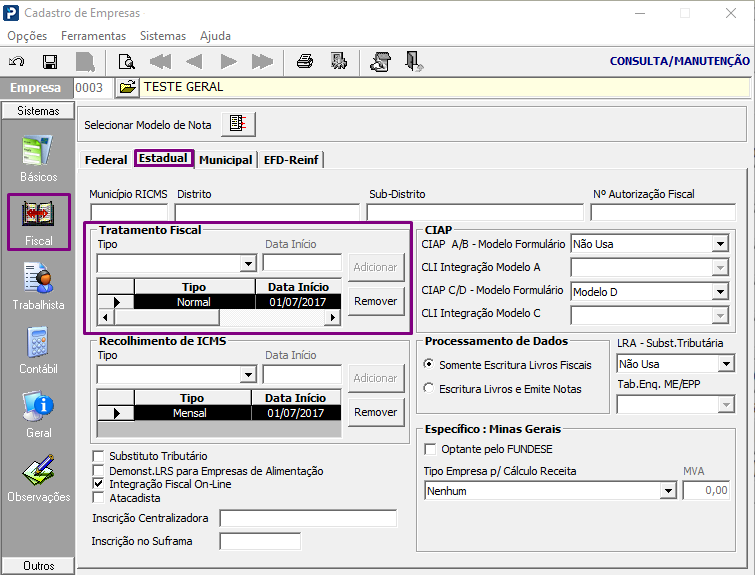Click Remover in Recolhimento de ICMS
This screenshot has height=575, width=755.
(x=376, y=412)
